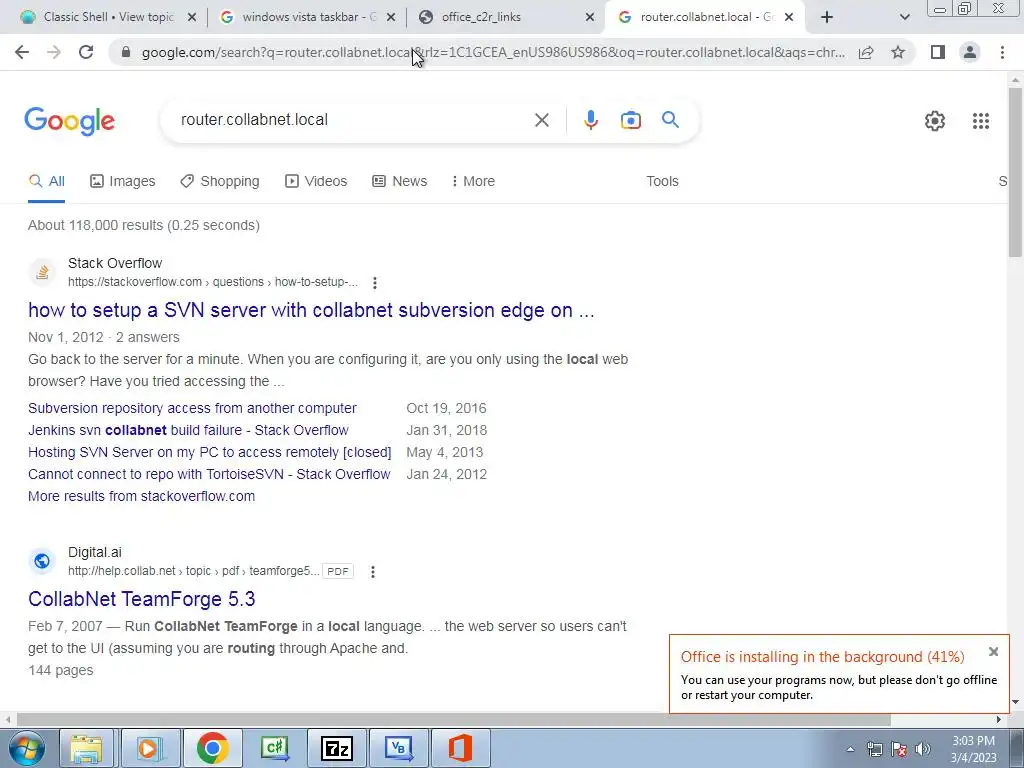Open the CollabNet TeamForge 5.3 result
The image size is (1024, 768).
[142, 599]
